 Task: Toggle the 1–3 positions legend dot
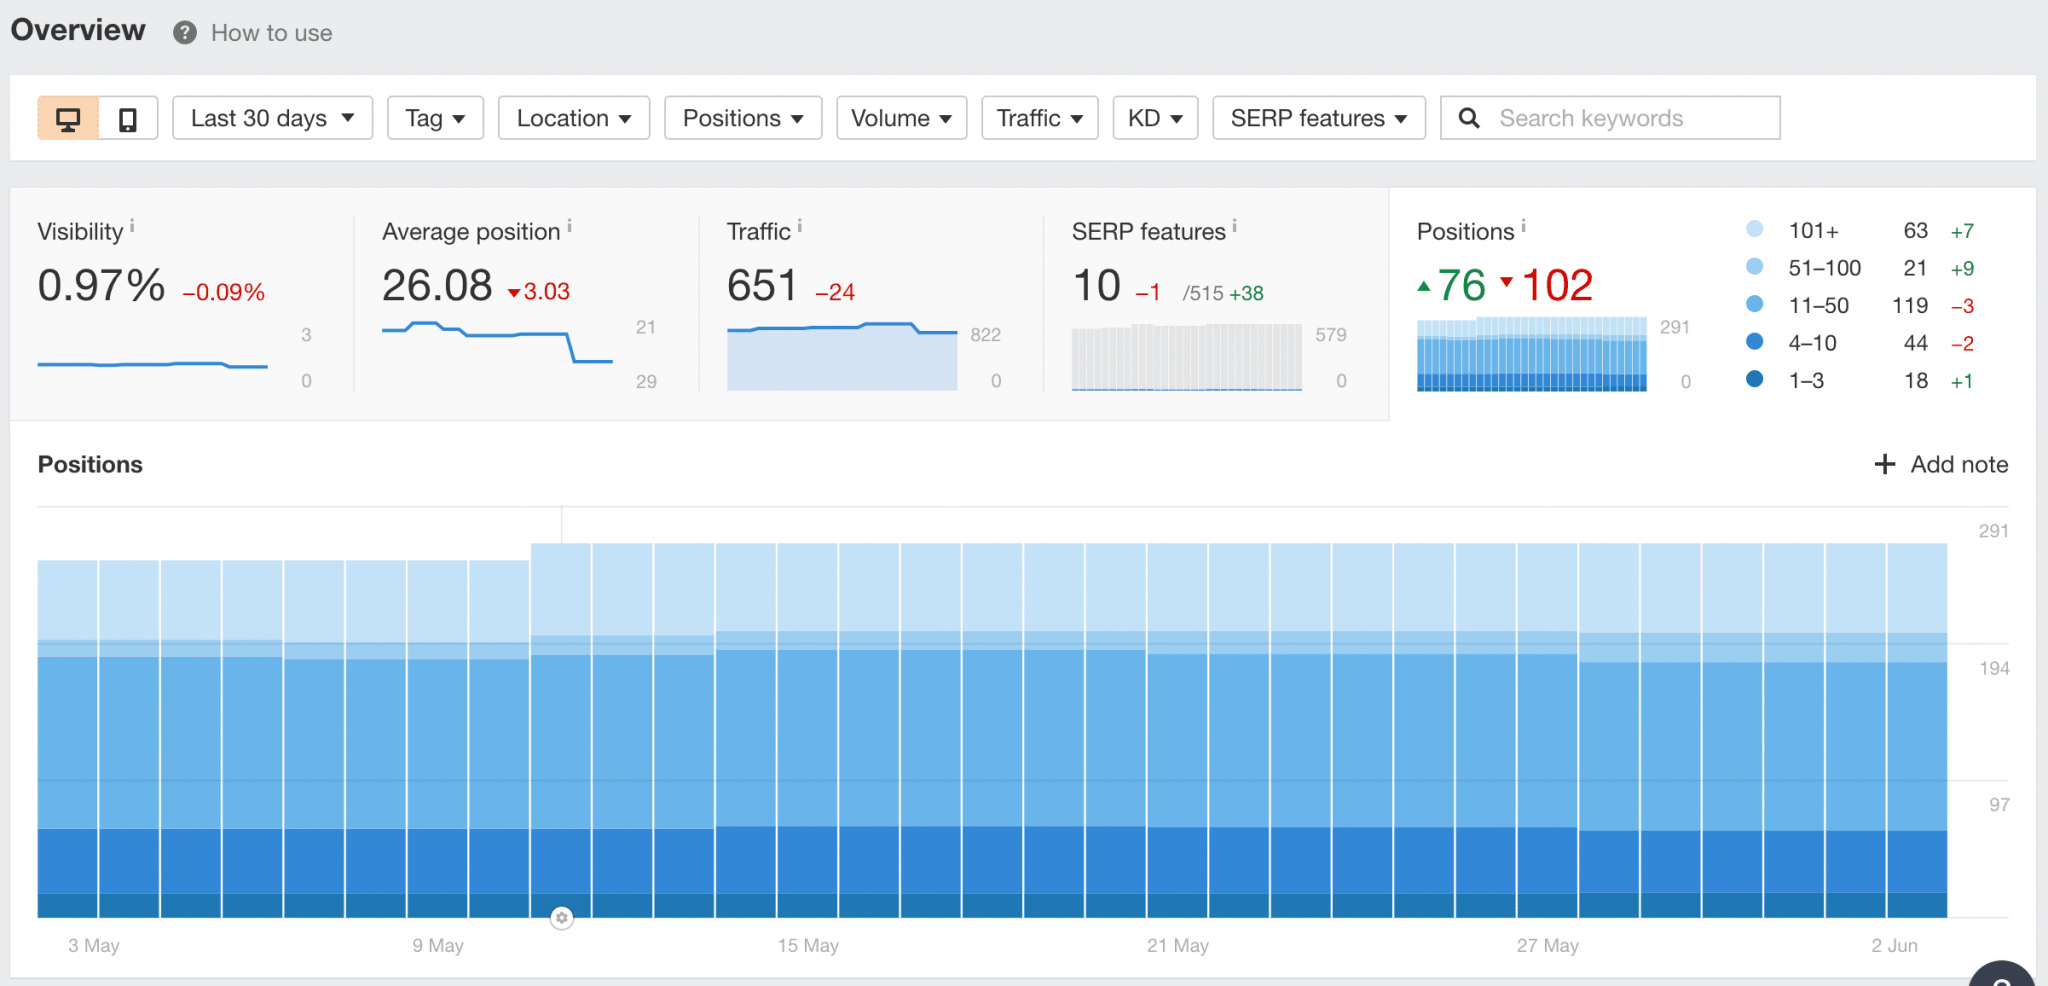pyautogui.click(x=1756, y=380)
